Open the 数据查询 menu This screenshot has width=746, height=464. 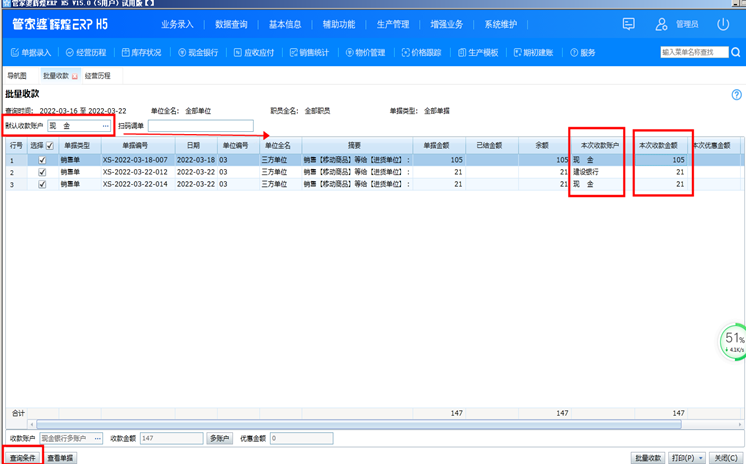pyautogui.click(x=232, y=23)
